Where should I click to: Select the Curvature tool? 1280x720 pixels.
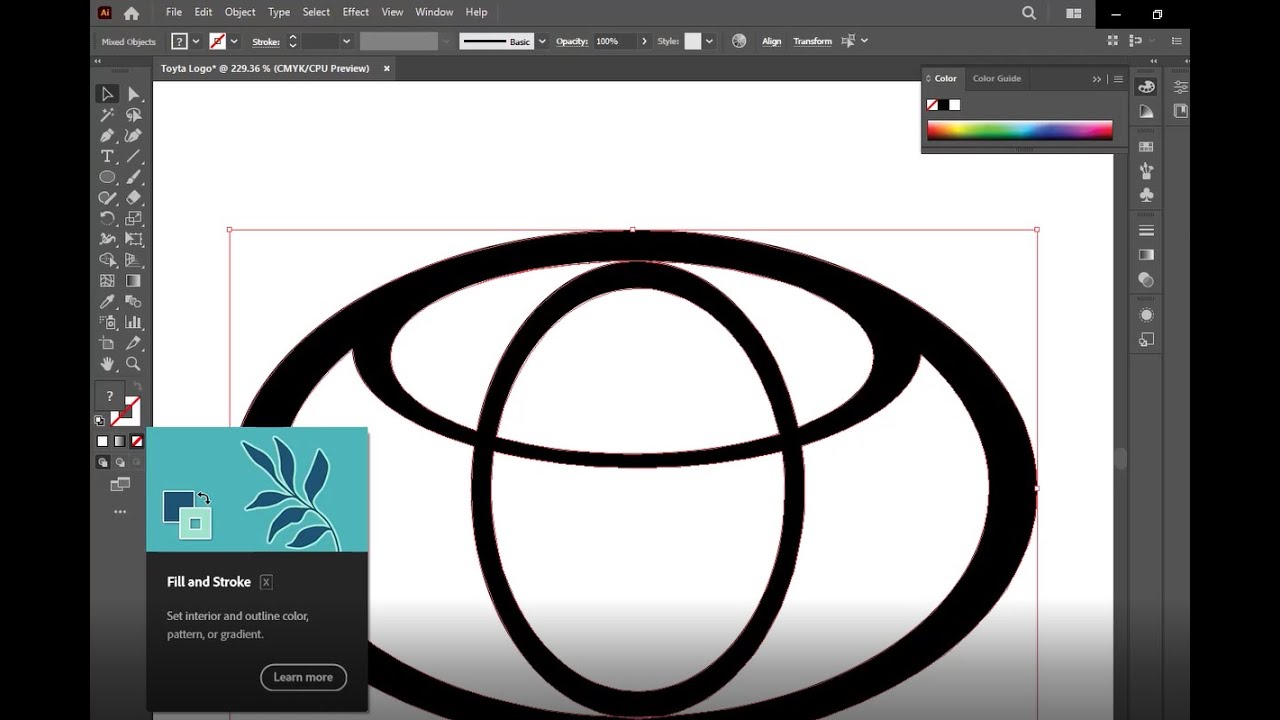[x=133, y=135]
